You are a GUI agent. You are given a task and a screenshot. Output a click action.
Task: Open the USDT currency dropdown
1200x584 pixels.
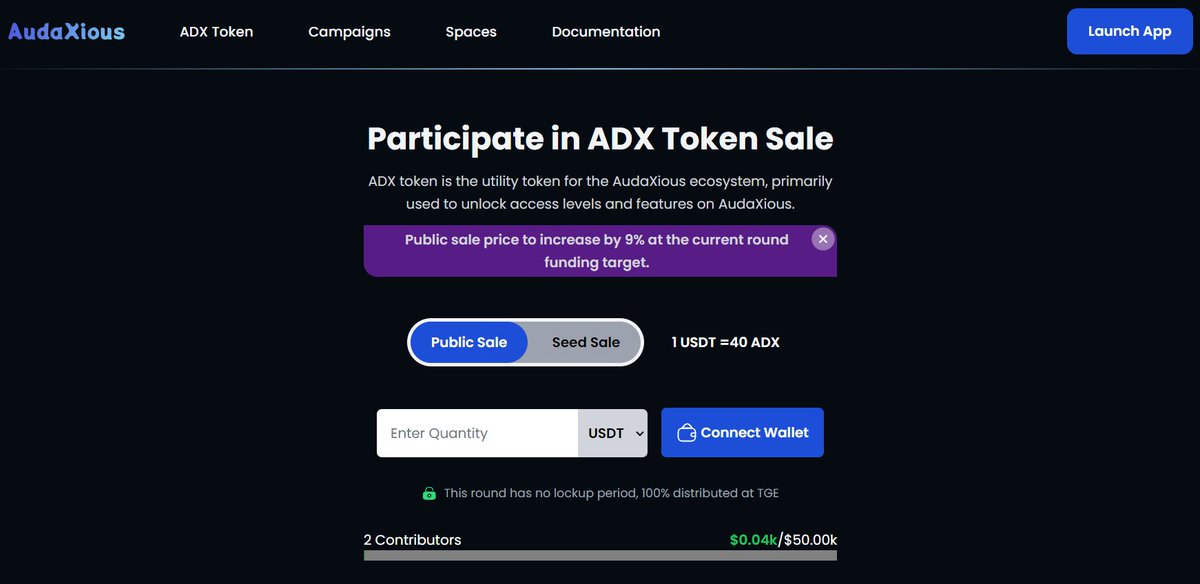click(612, 433)
